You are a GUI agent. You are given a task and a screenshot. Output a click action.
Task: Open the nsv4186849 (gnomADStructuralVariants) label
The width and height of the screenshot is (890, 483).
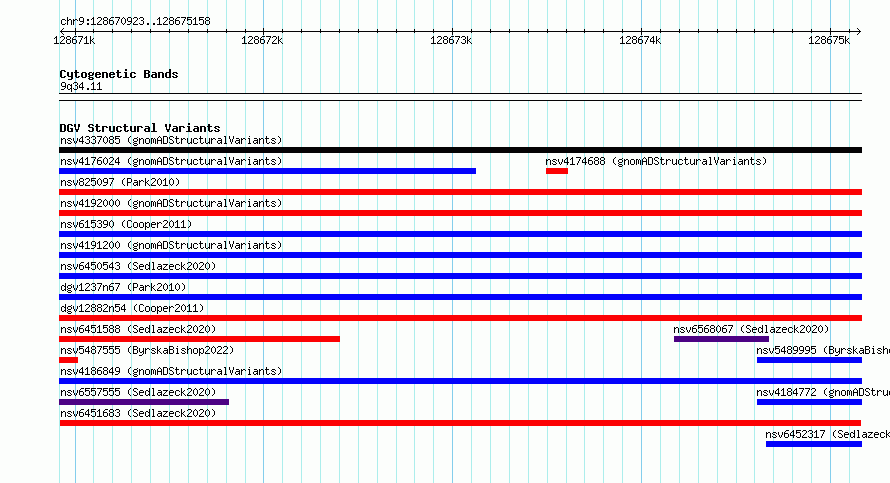(171, 371)
